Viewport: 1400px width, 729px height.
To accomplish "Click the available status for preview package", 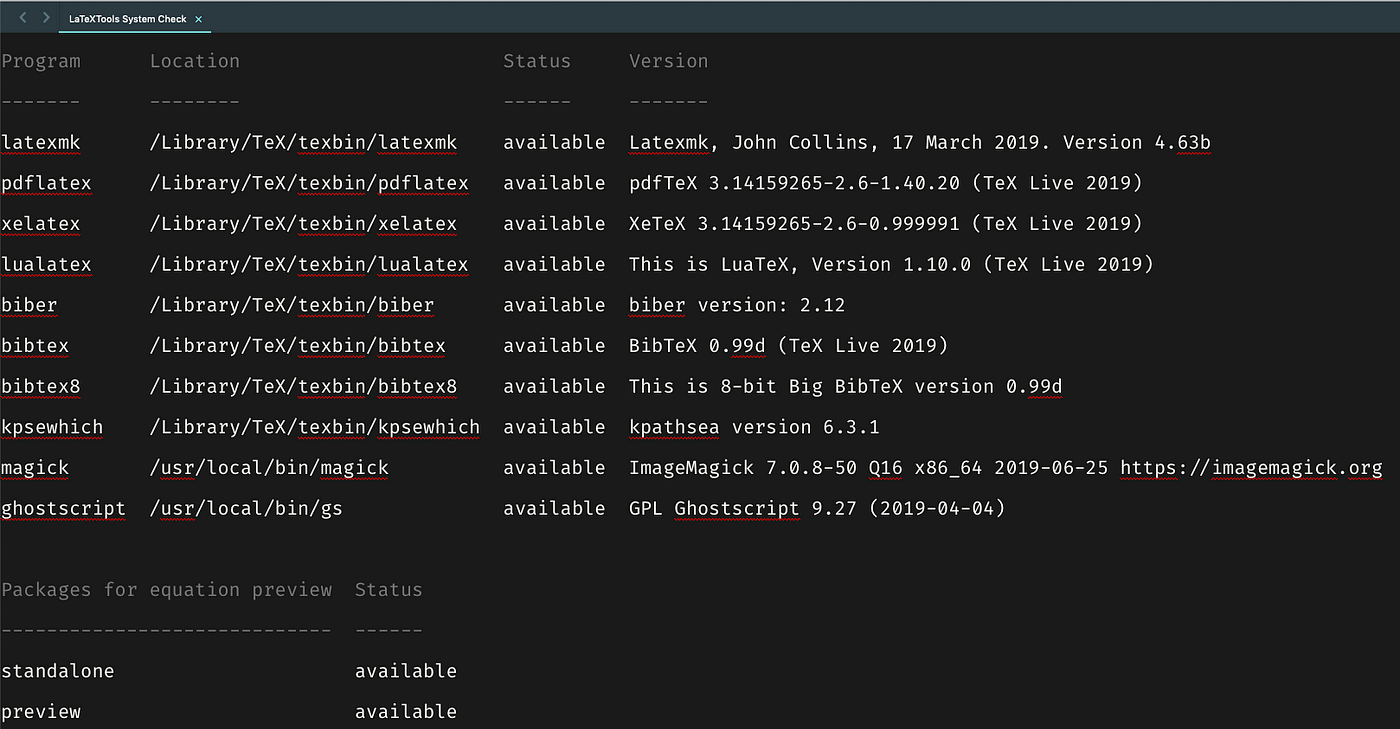I will 406,712.
